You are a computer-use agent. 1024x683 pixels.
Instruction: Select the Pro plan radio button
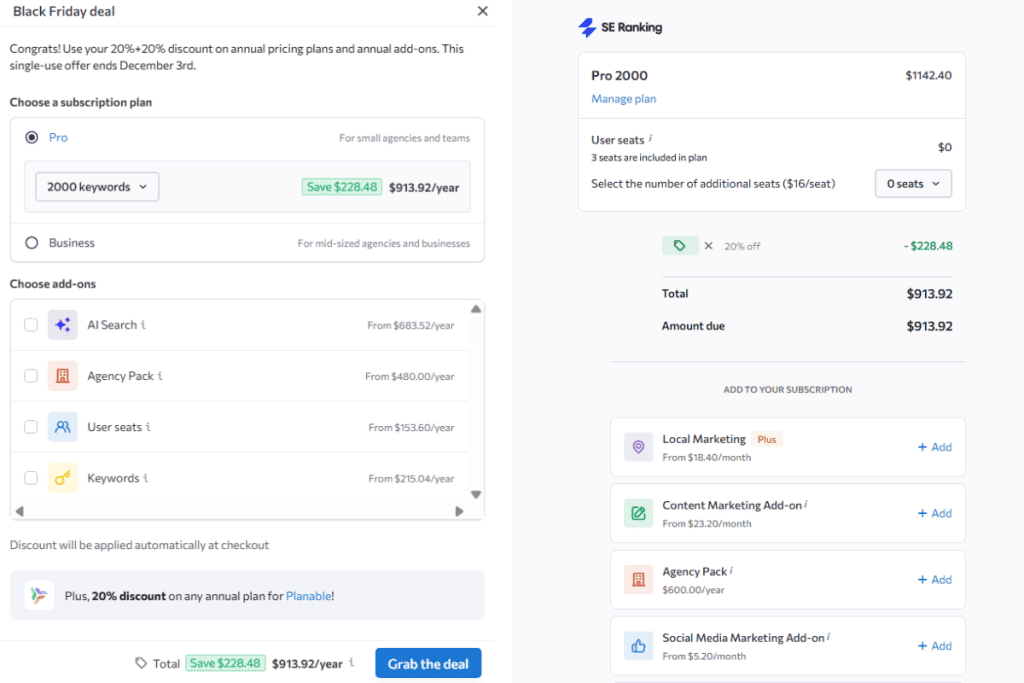point(32,137)
